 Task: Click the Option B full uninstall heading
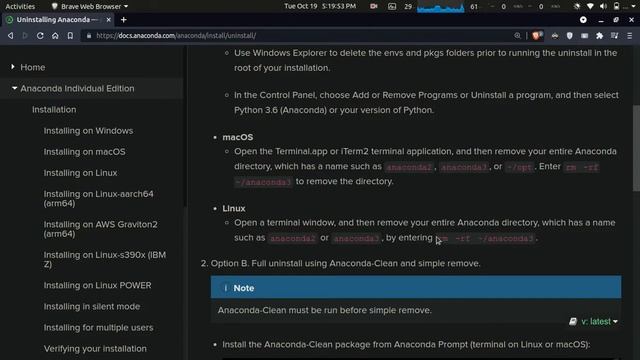tap(345, 264)
